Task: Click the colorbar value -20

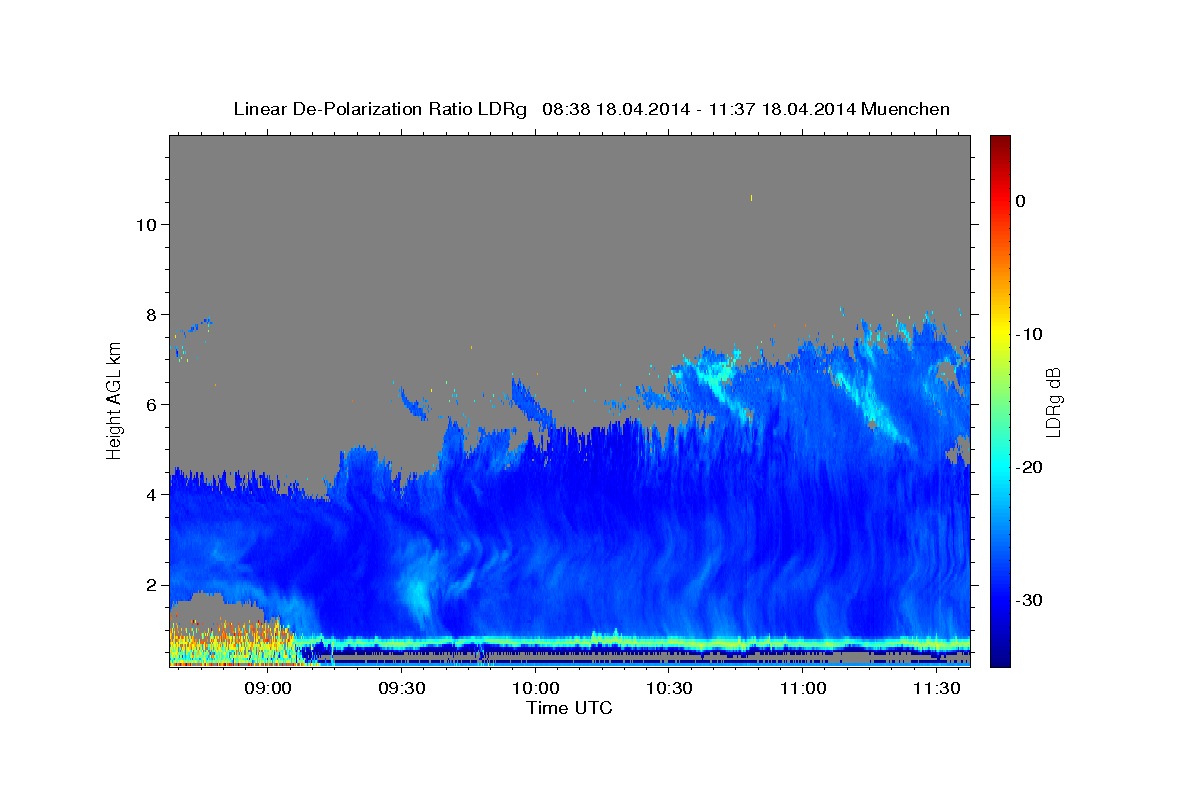Action: [1029, 467]
